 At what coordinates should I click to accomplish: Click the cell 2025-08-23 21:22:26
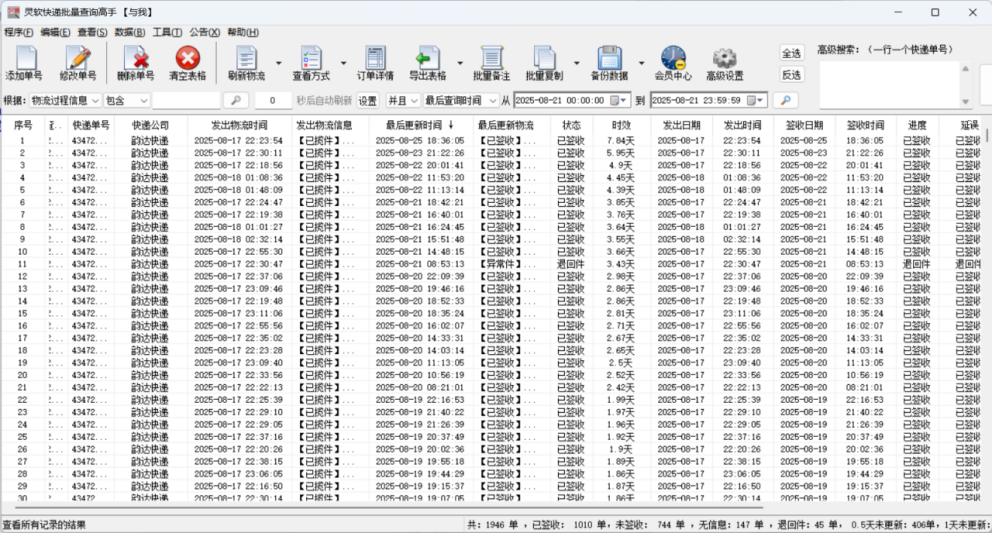pyautogui.click(x=419, y=153)
